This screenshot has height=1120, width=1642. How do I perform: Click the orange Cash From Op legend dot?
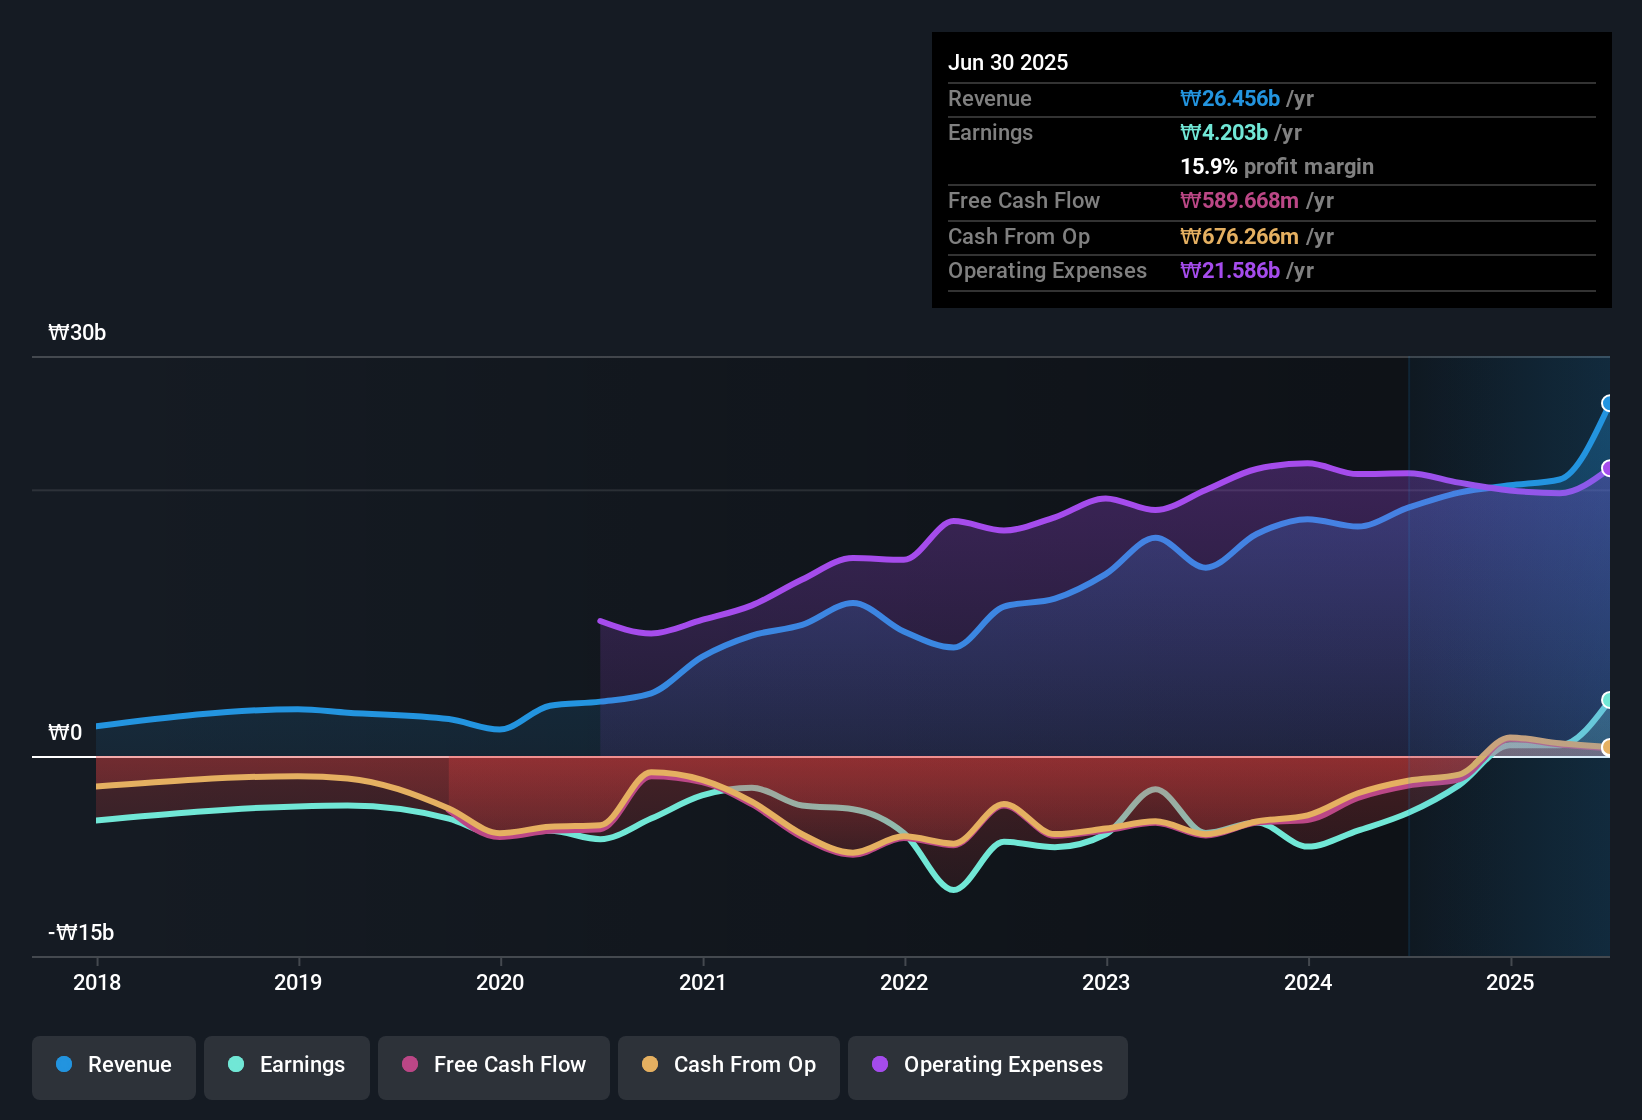click(650, 1065)
